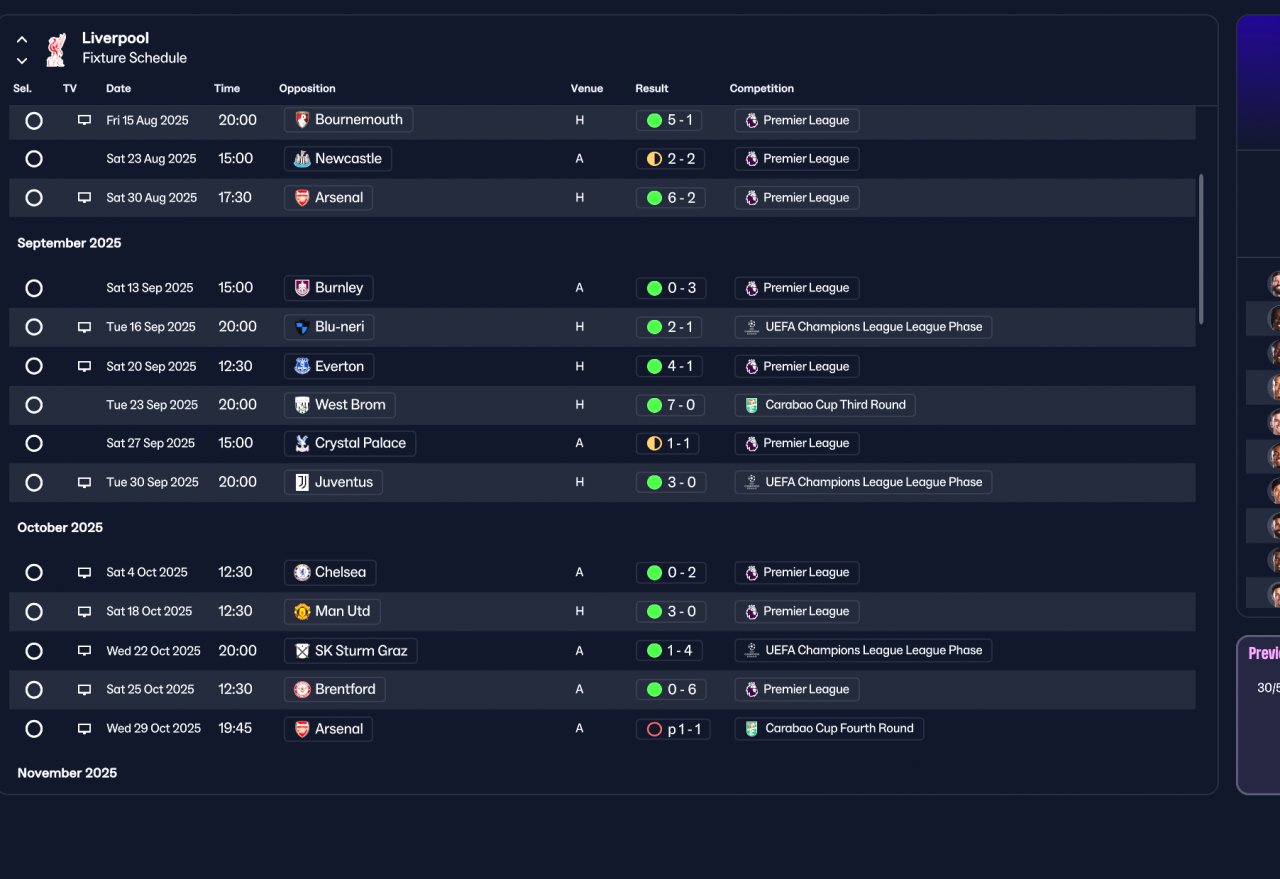Select the West Brom fixture radio button
The image size is (1280, 879).
(x=34, y=405)
